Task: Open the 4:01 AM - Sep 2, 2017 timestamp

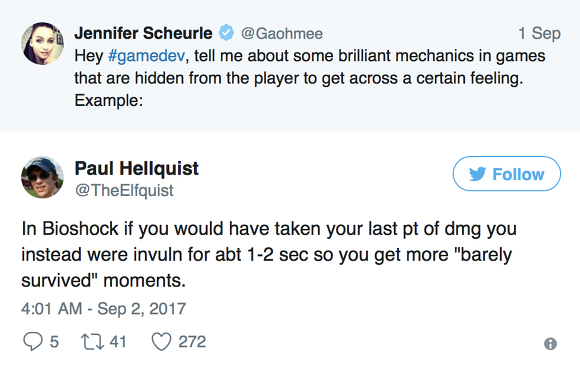Action: 104,309
